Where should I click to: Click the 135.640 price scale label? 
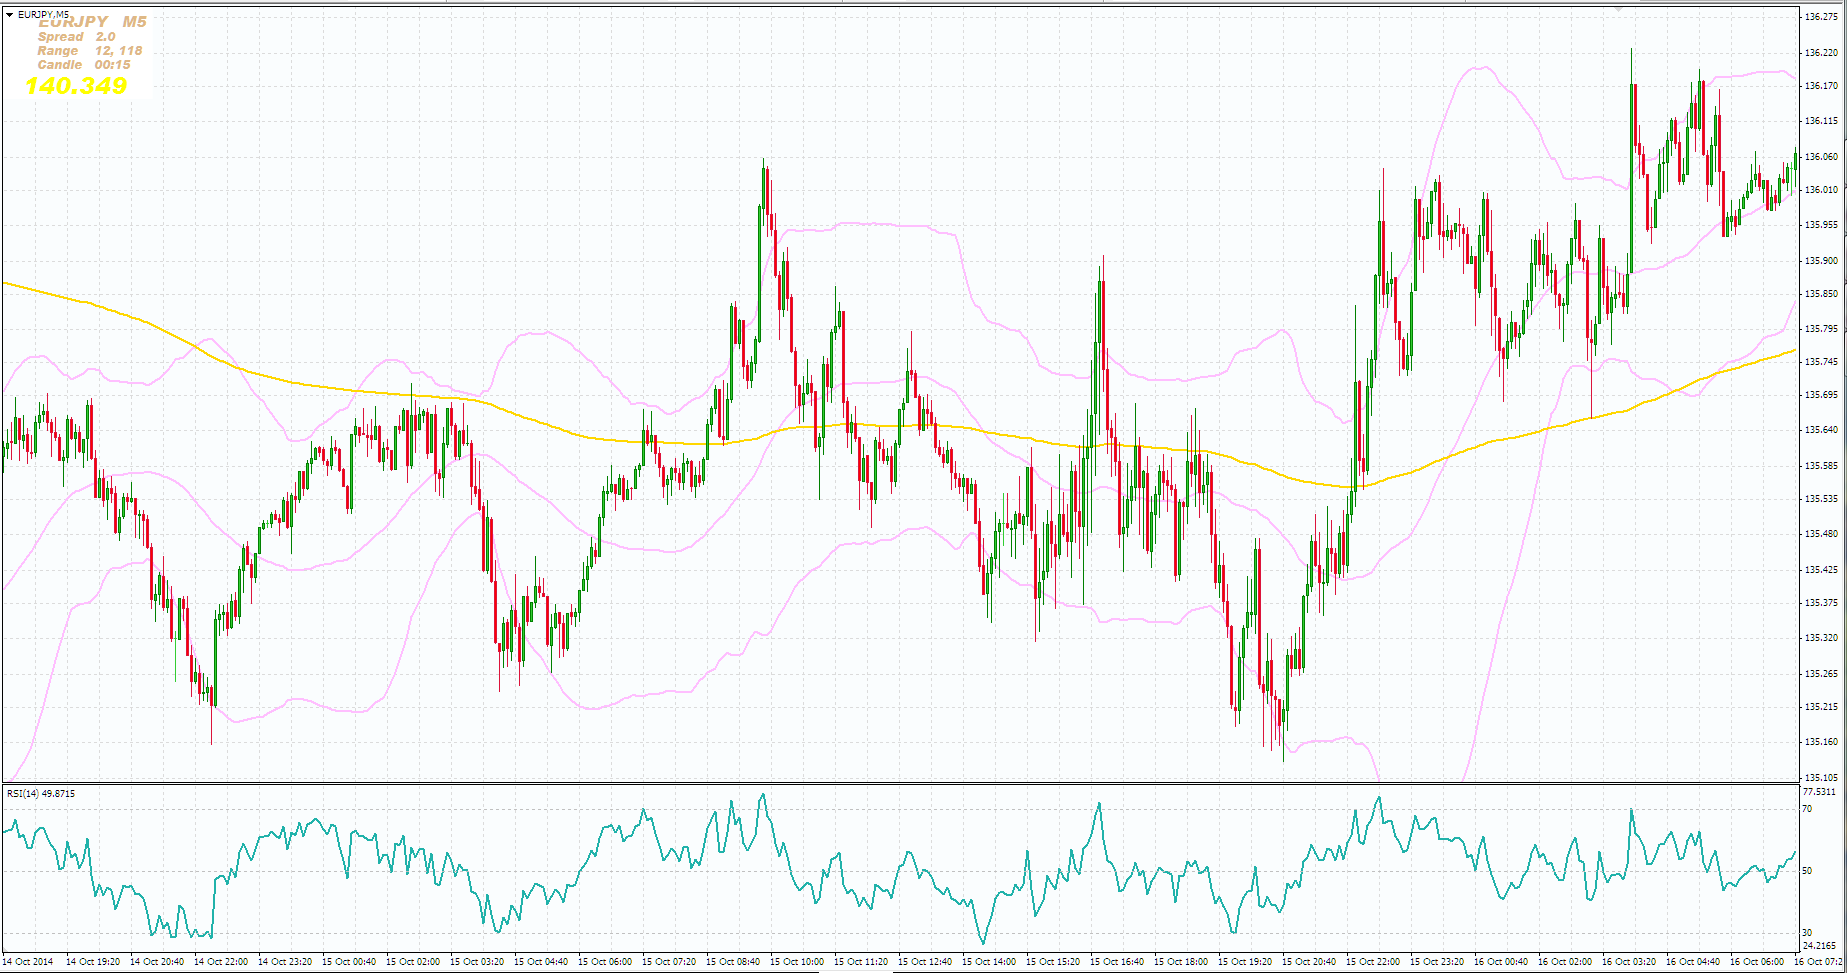pyautogui.click(x=1818, y=430)
